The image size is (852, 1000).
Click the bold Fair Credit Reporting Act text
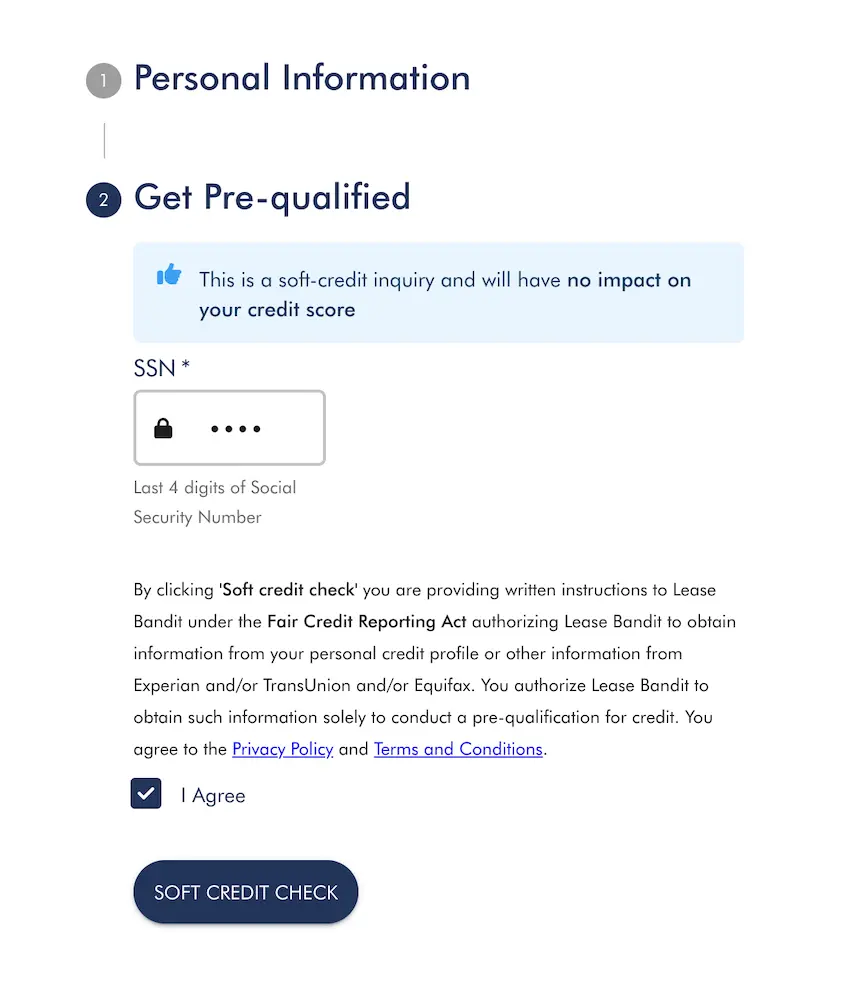[x=367, y=621]
